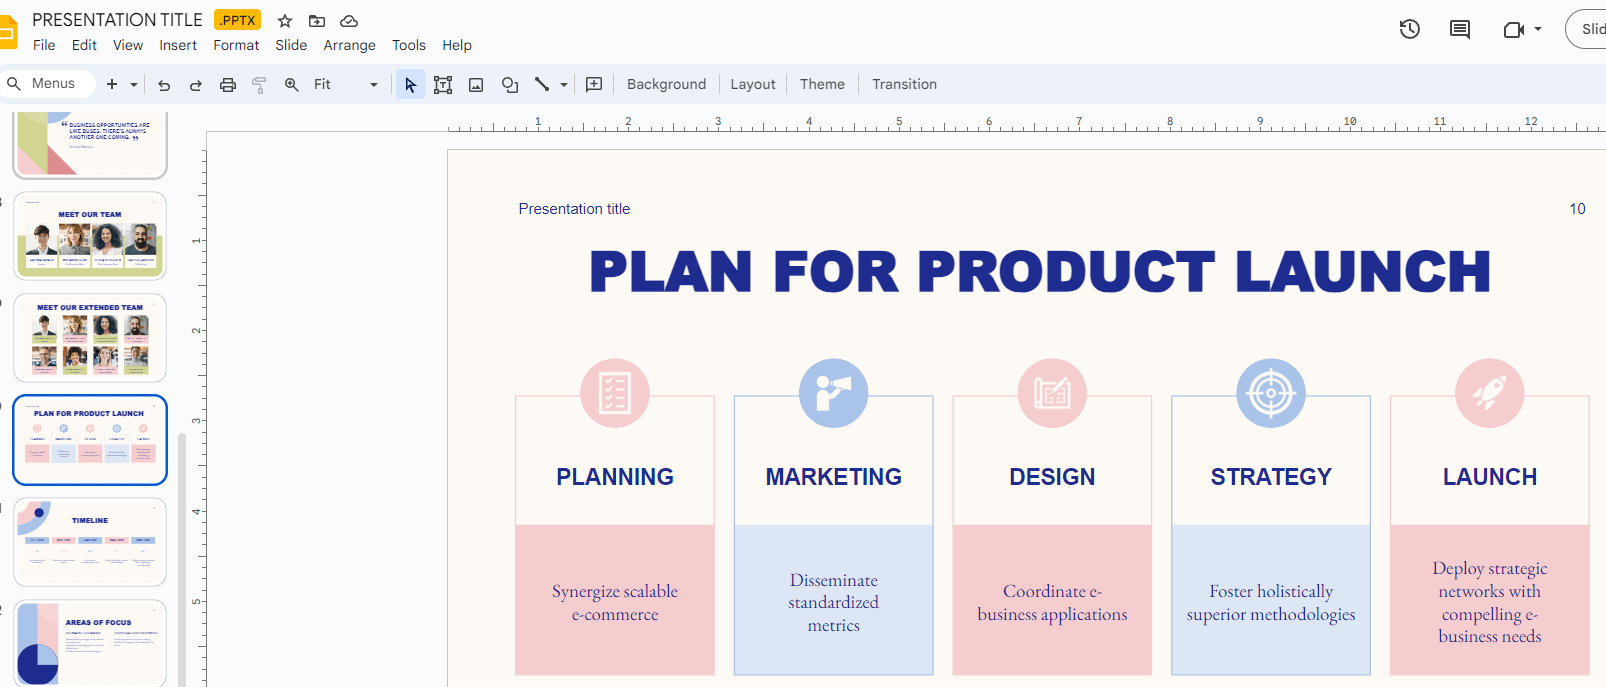Click the slide number 10
The image size is (1606, 687).
point(1577,209)
